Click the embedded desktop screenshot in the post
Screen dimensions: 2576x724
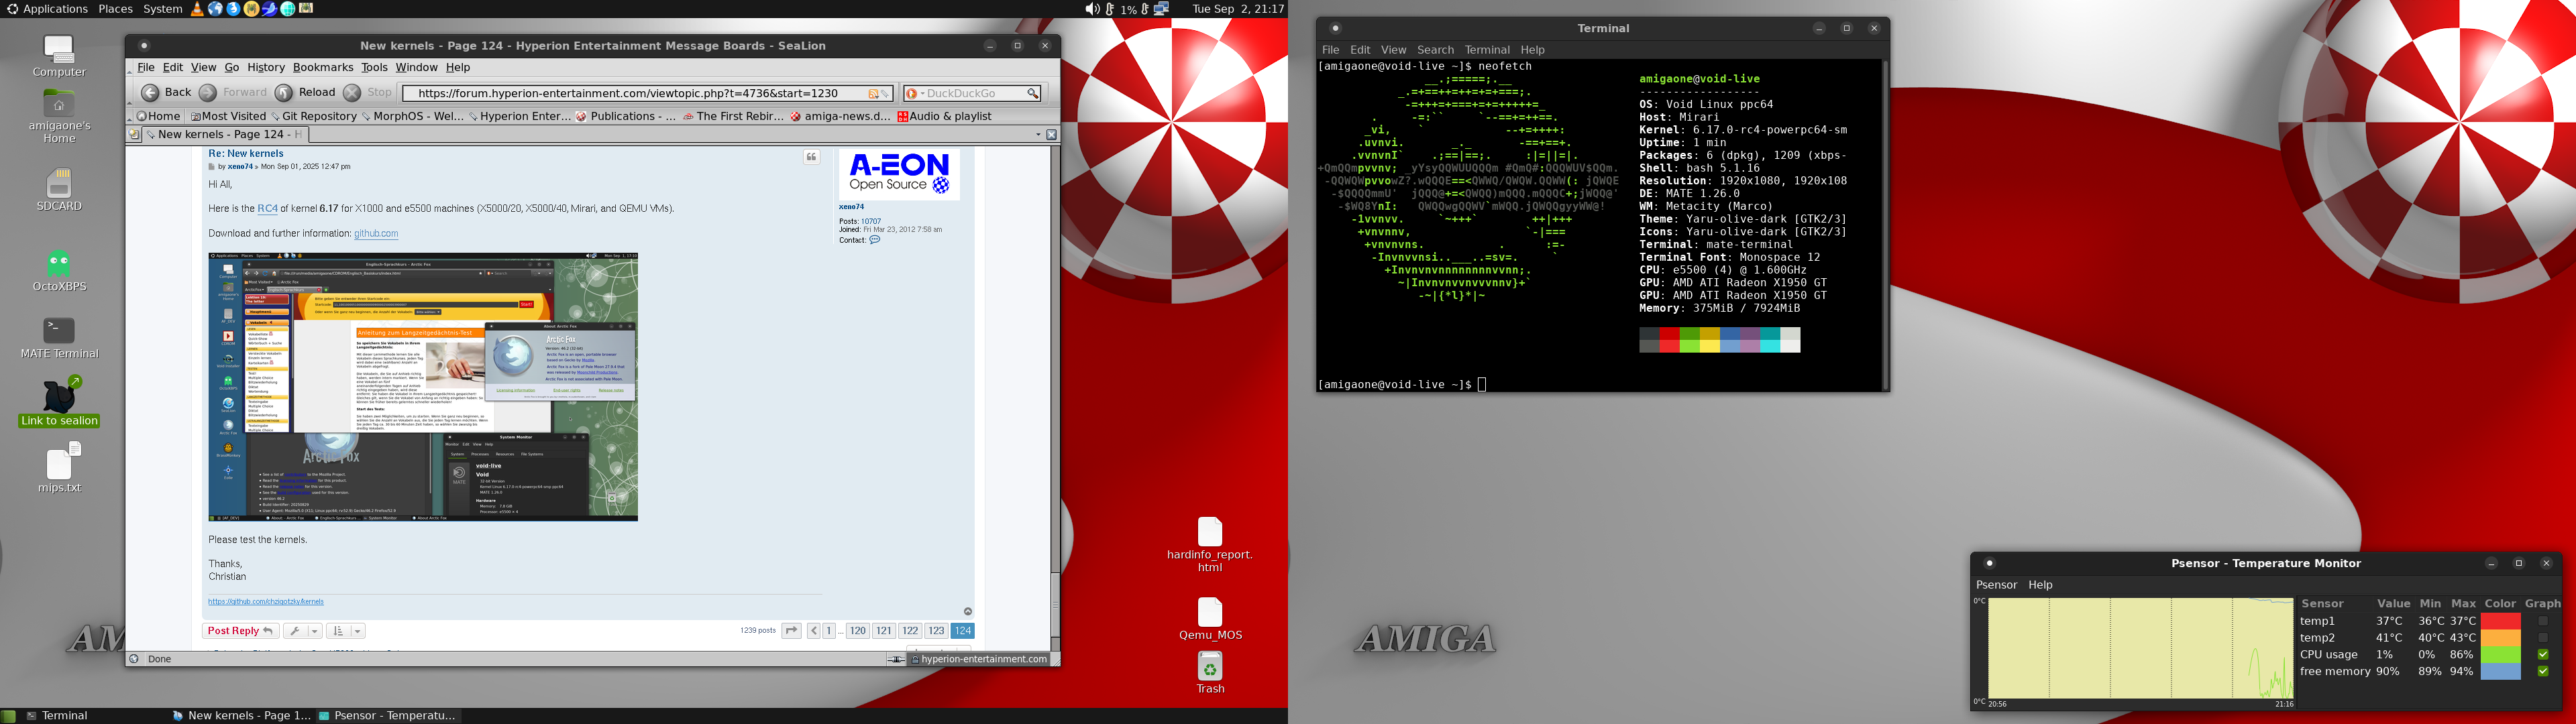tap(423, 386)
